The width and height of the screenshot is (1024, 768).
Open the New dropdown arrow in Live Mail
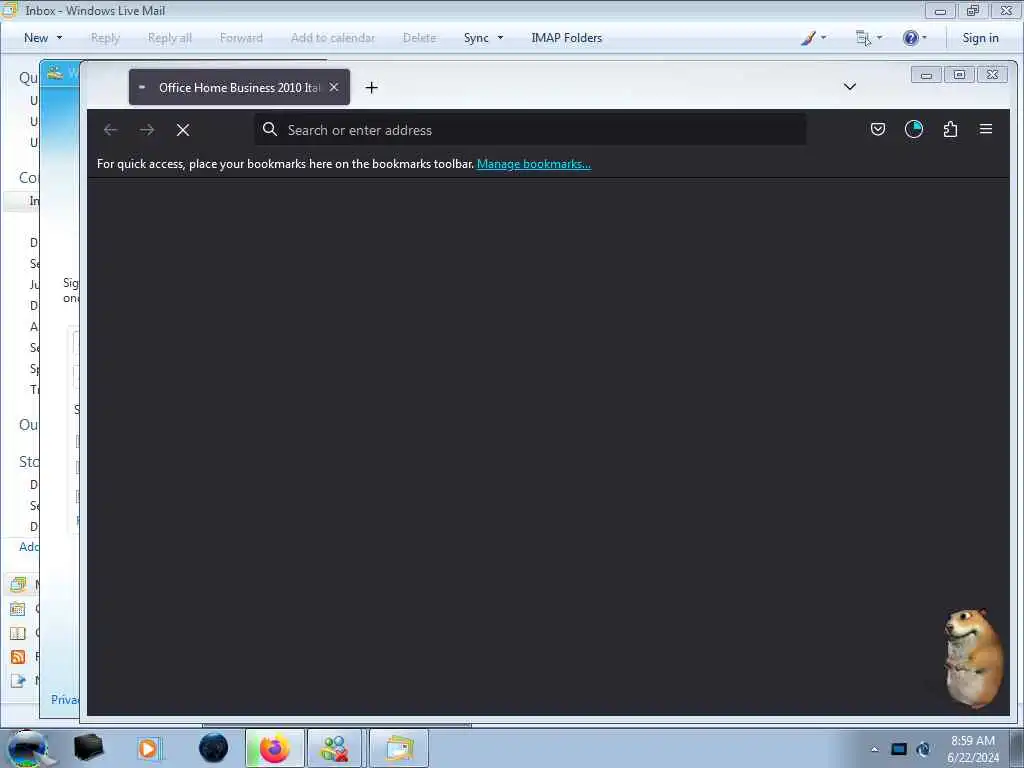[59, 38]
